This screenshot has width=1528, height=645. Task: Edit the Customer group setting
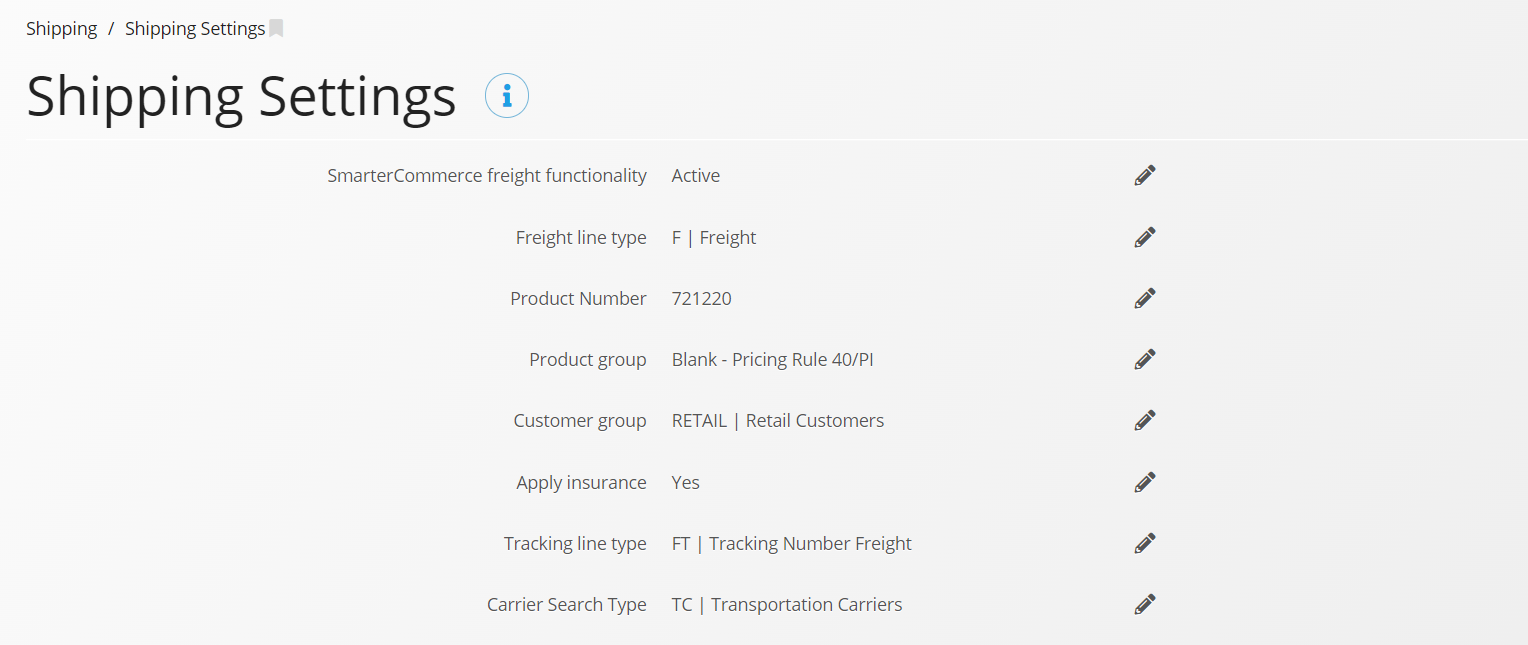[x=1145, y=420]
